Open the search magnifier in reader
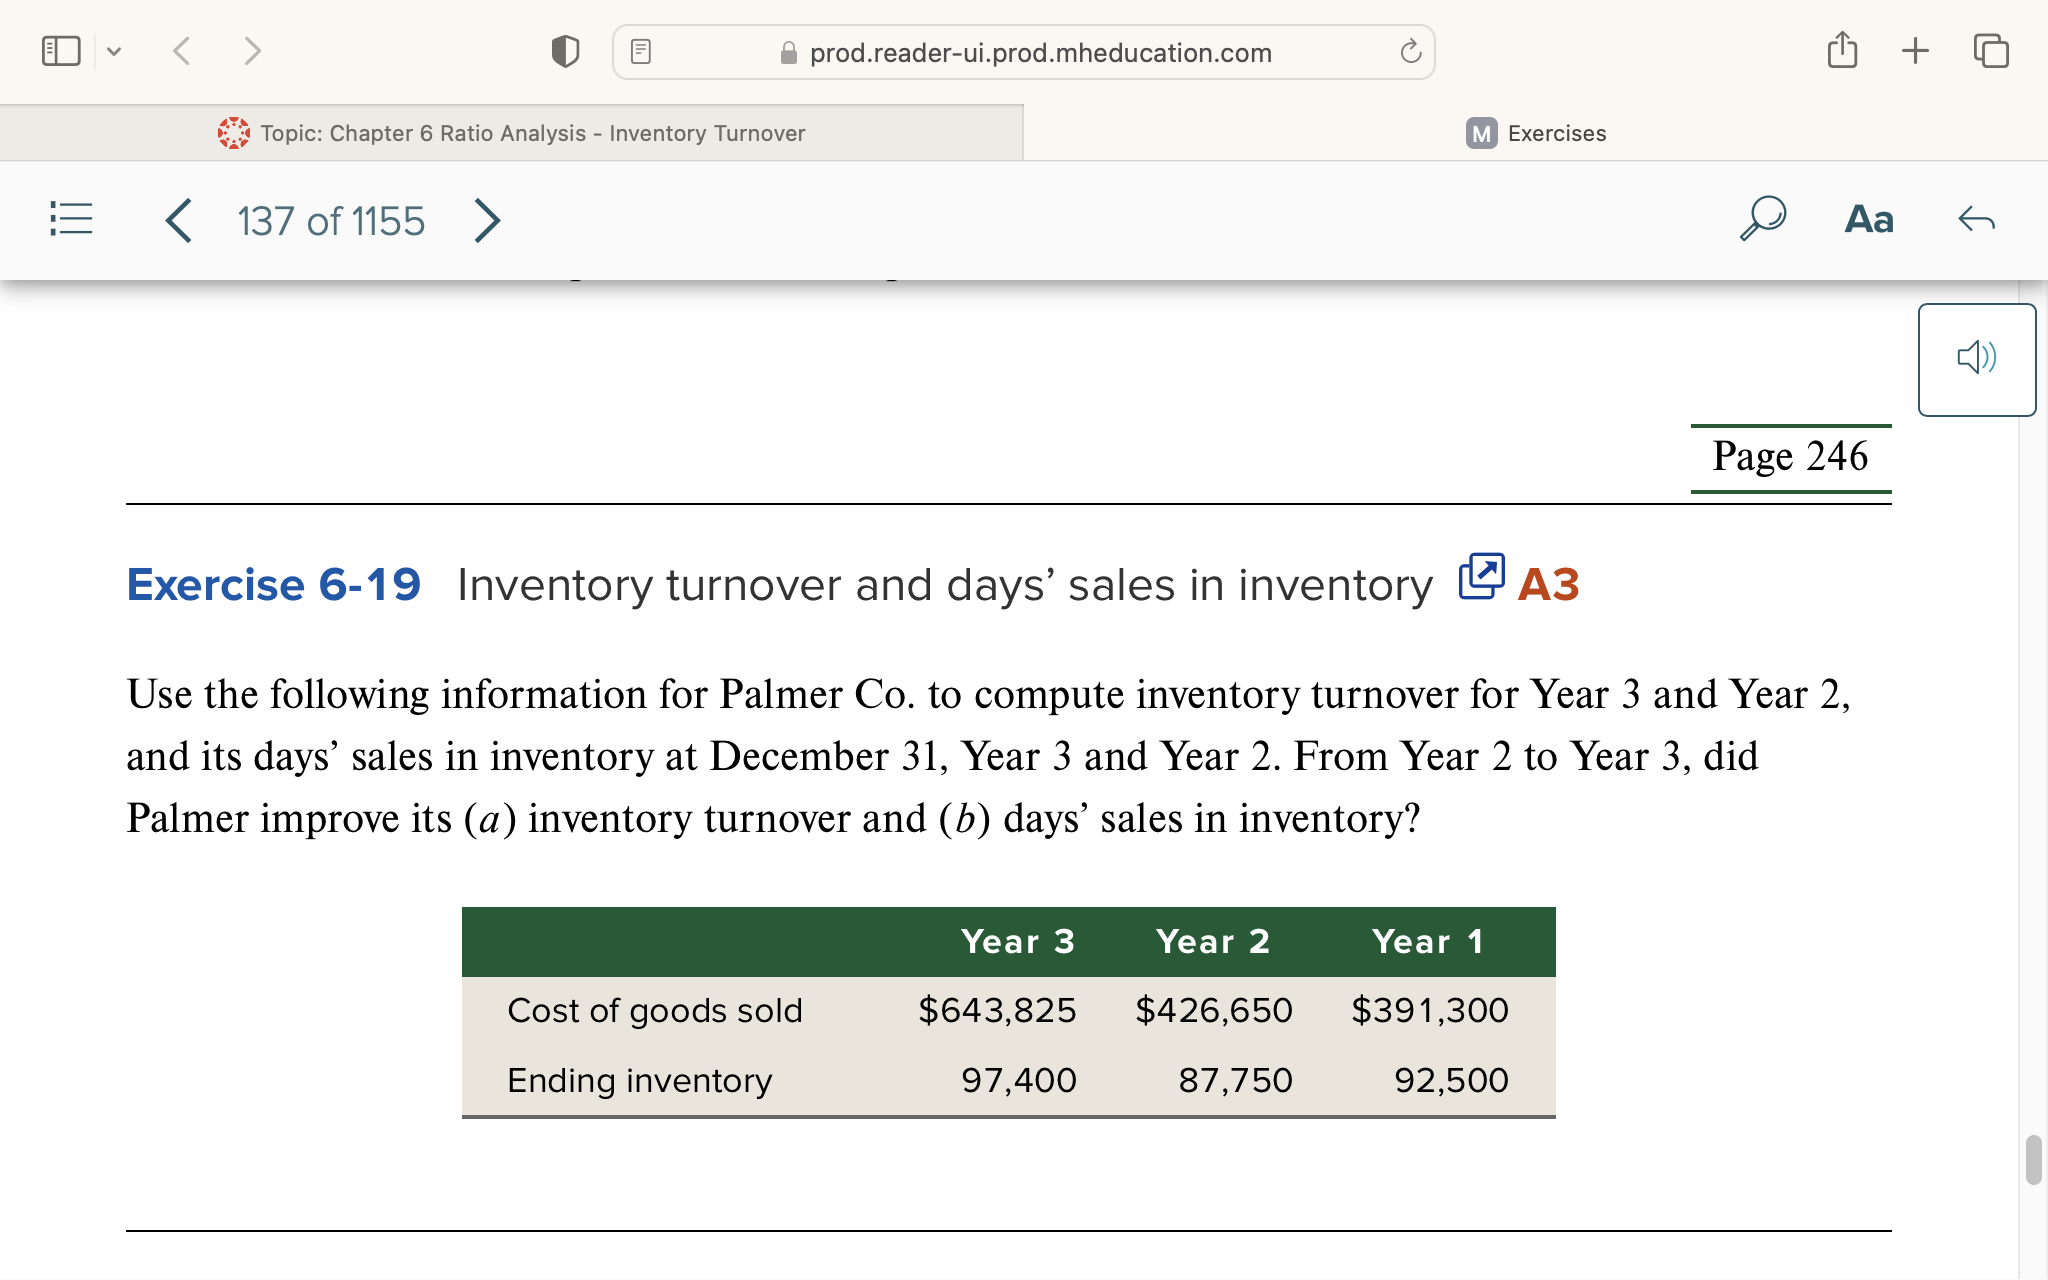The image size is (2048, 1280). point(1762,217)
